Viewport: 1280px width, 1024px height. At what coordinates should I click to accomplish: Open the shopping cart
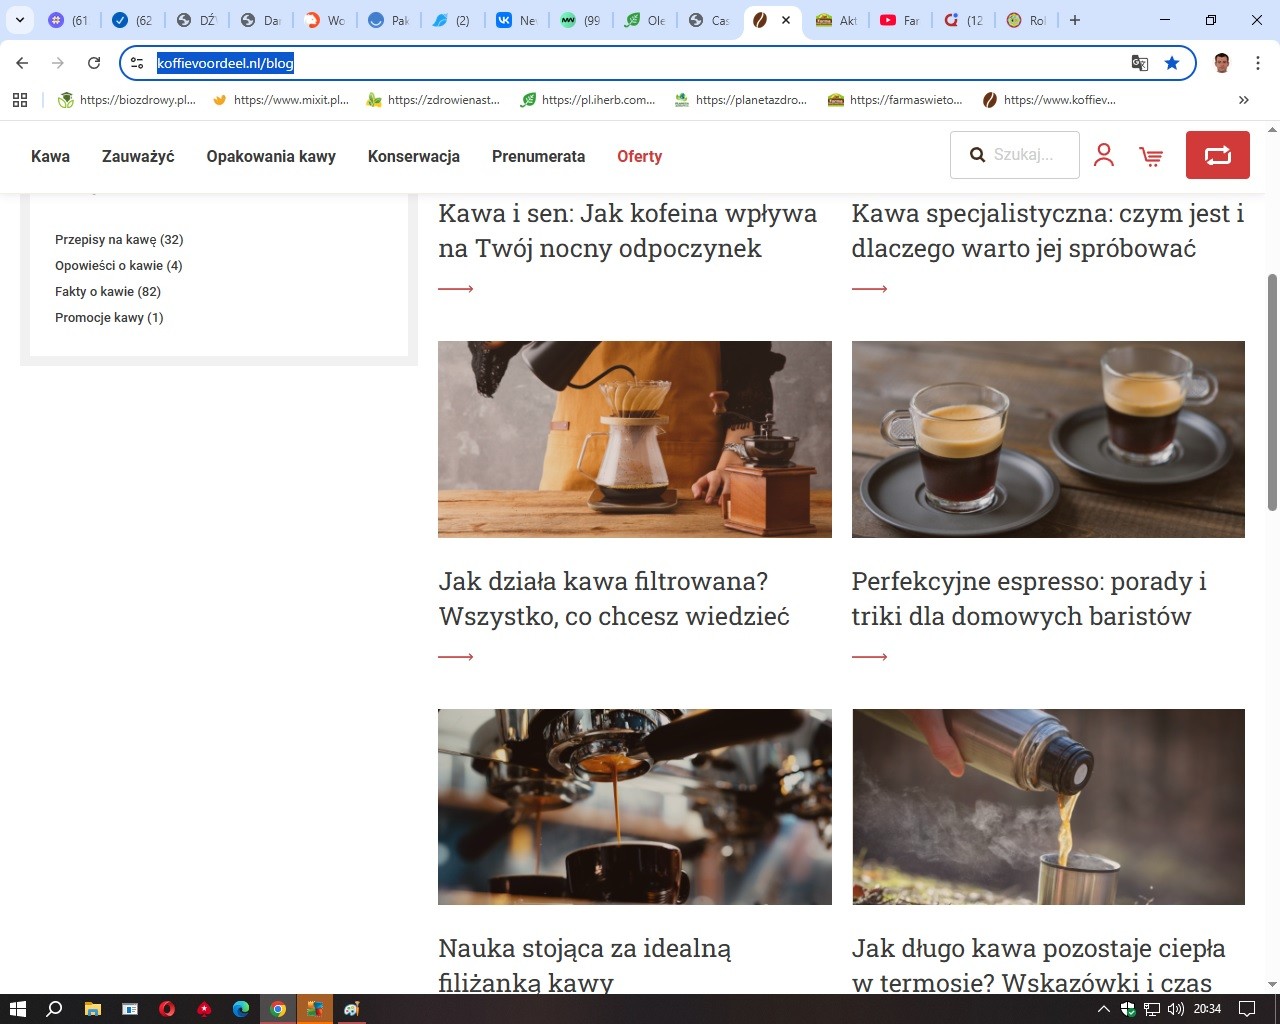click(x=1151, y=156)
